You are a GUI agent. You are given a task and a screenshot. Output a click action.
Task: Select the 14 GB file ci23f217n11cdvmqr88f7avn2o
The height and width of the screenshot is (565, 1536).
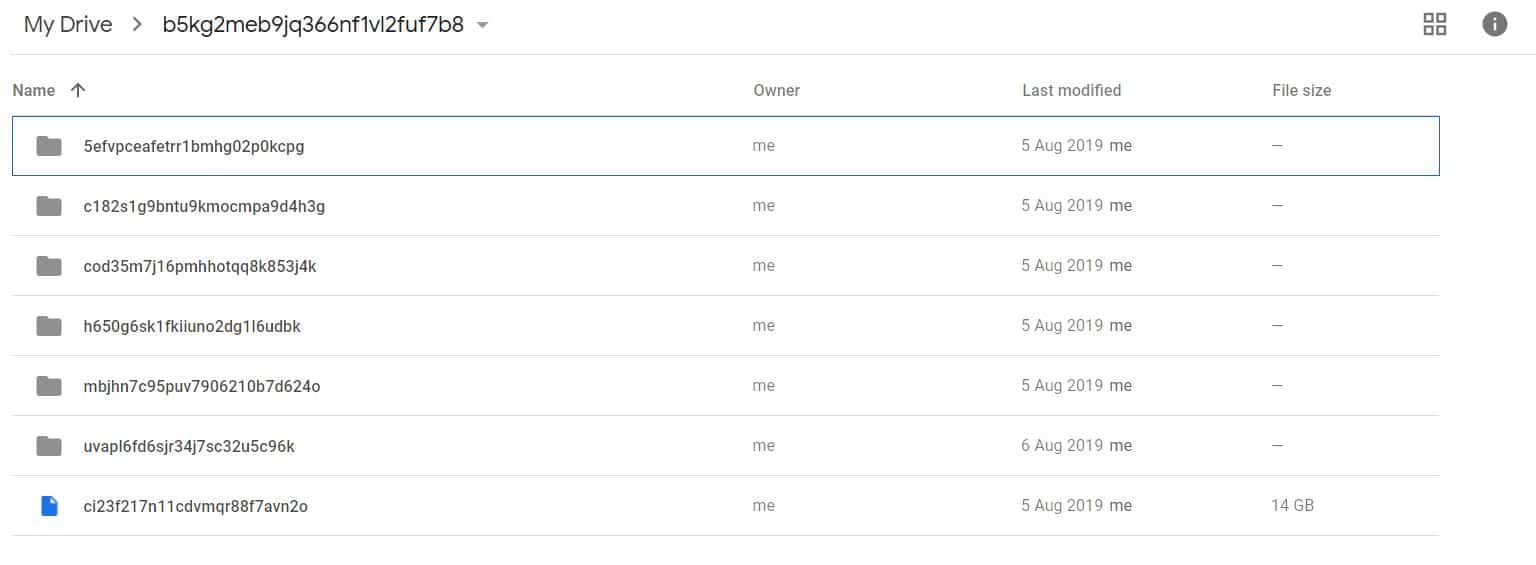pyautogui.click(x=726, y=506)
